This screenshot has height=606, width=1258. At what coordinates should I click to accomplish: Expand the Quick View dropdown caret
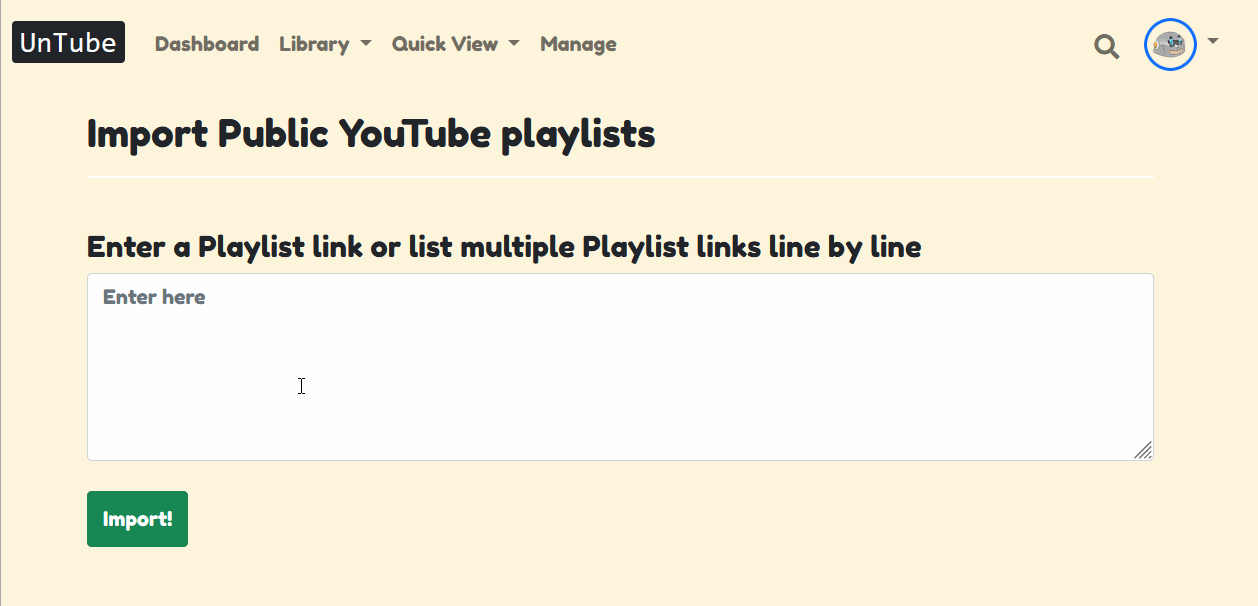pyautogui.click(x=514, y=44)
